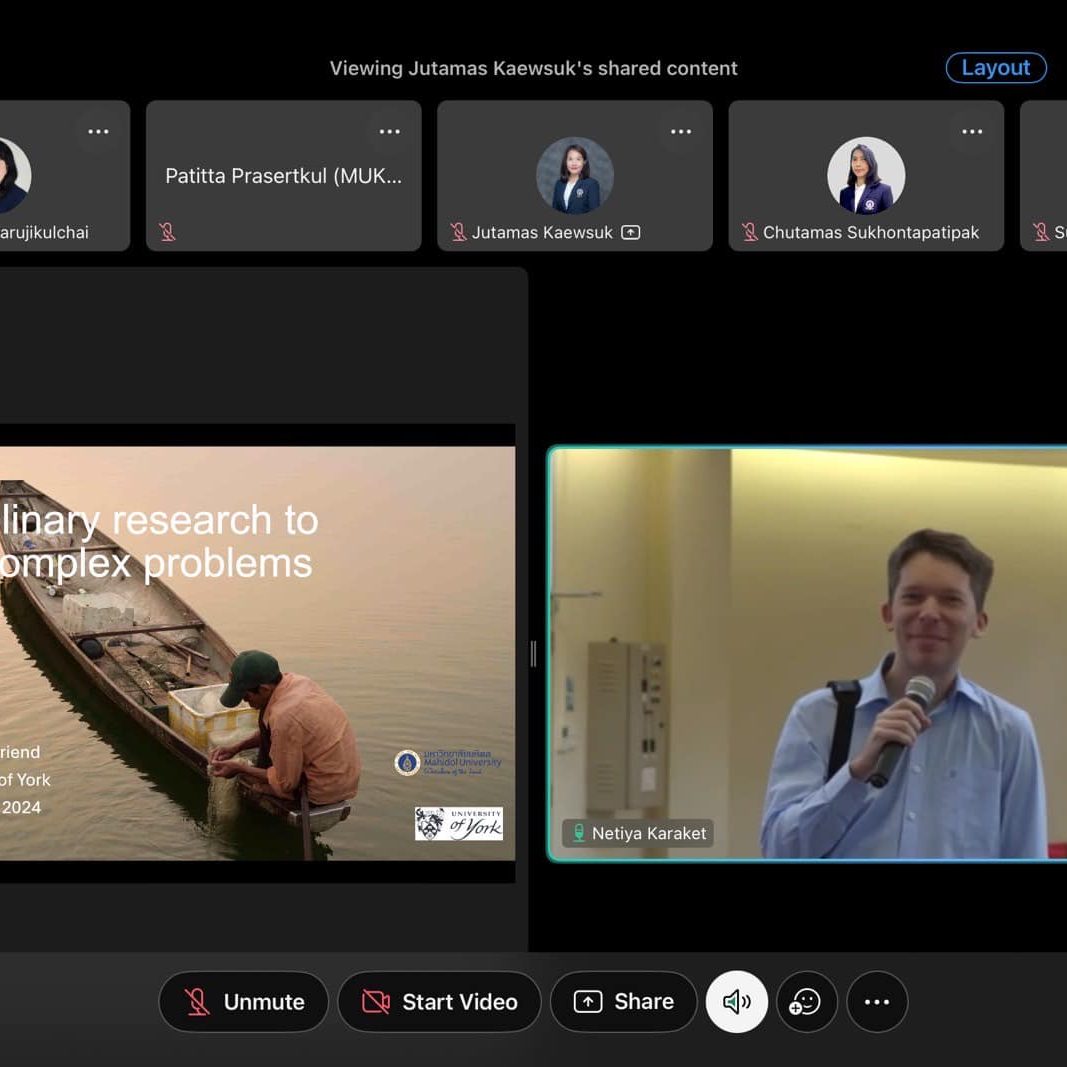1067x1067 pixels.
Task: Click muted mic icon beside Chutamas Sukhontapatipak
Action: [x=749, y=232]
